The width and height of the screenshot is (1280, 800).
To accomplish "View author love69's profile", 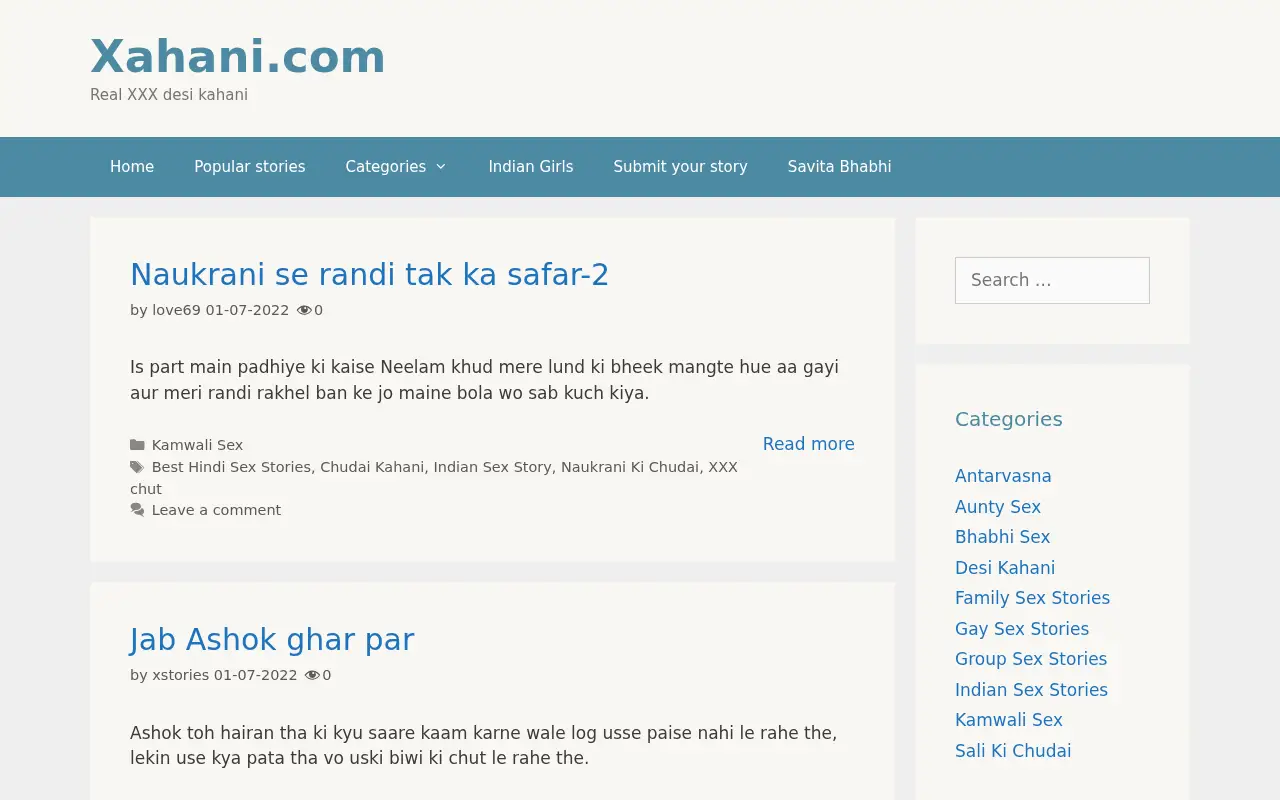I will [x=176, y=310].
